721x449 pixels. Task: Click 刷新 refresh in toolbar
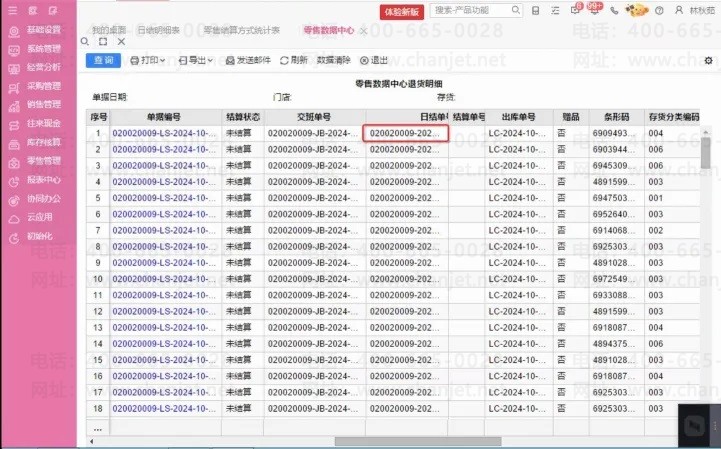pos(293,61)
